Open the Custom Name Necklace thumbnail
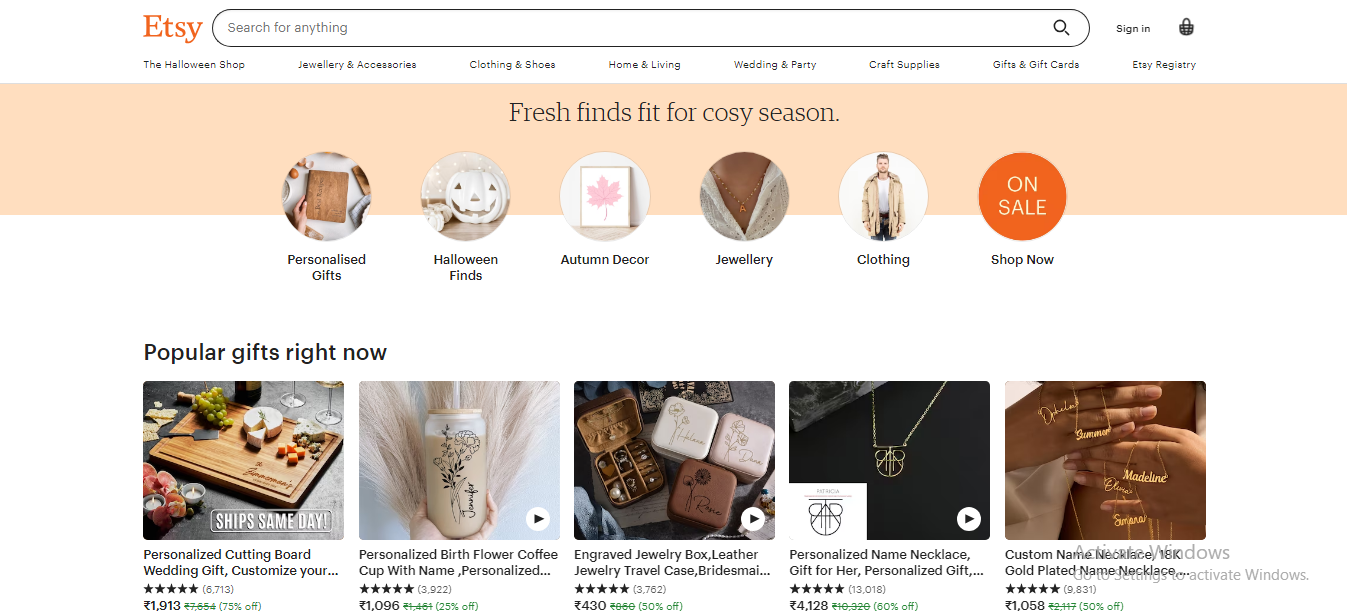 coord(1105,460)
